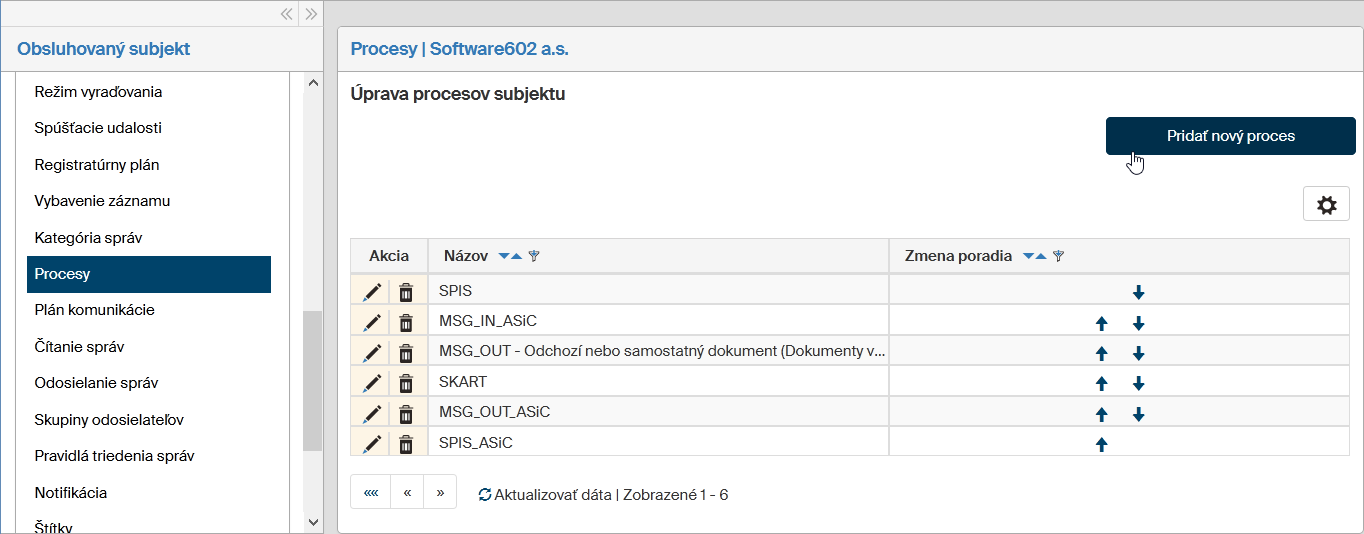Move SPIS_ASiC process up with arrow
Screen dimensions: 1364x534
(1102, 444)
